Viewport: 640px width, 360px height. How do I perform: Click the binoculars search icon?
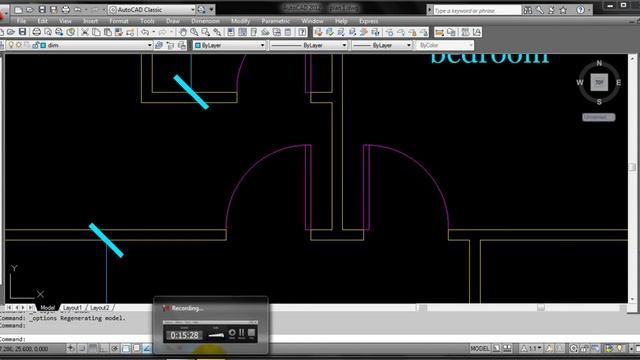(528, 10)
